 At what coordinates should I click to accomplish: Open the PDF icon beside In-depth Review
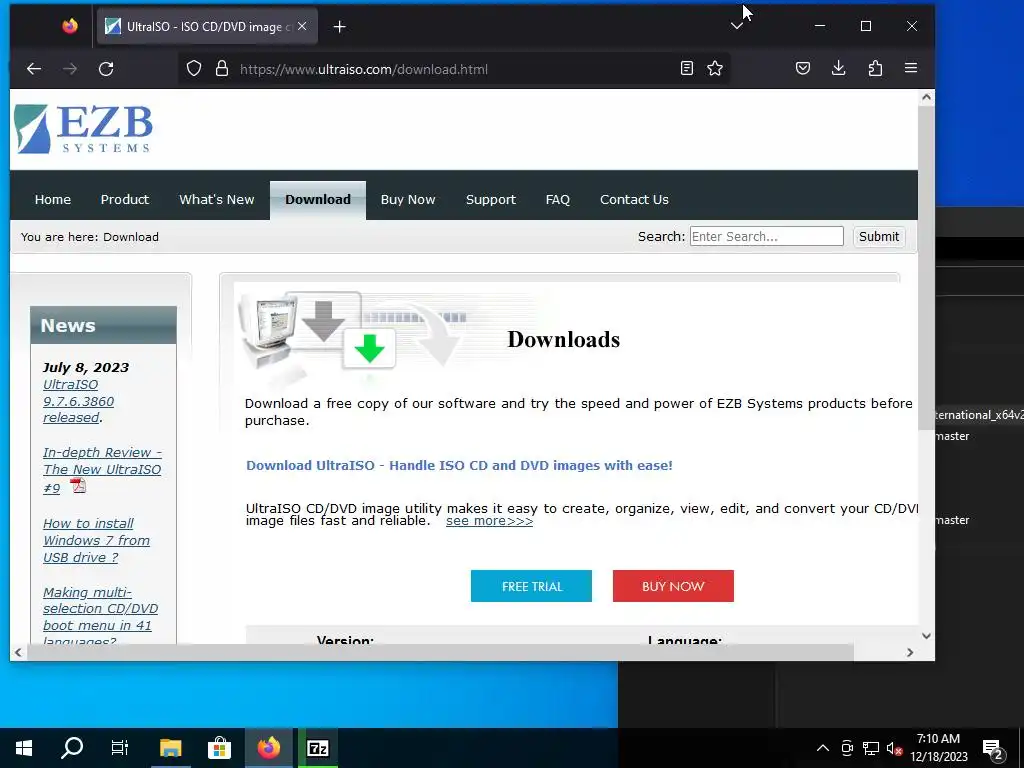[x=78, y=485]
